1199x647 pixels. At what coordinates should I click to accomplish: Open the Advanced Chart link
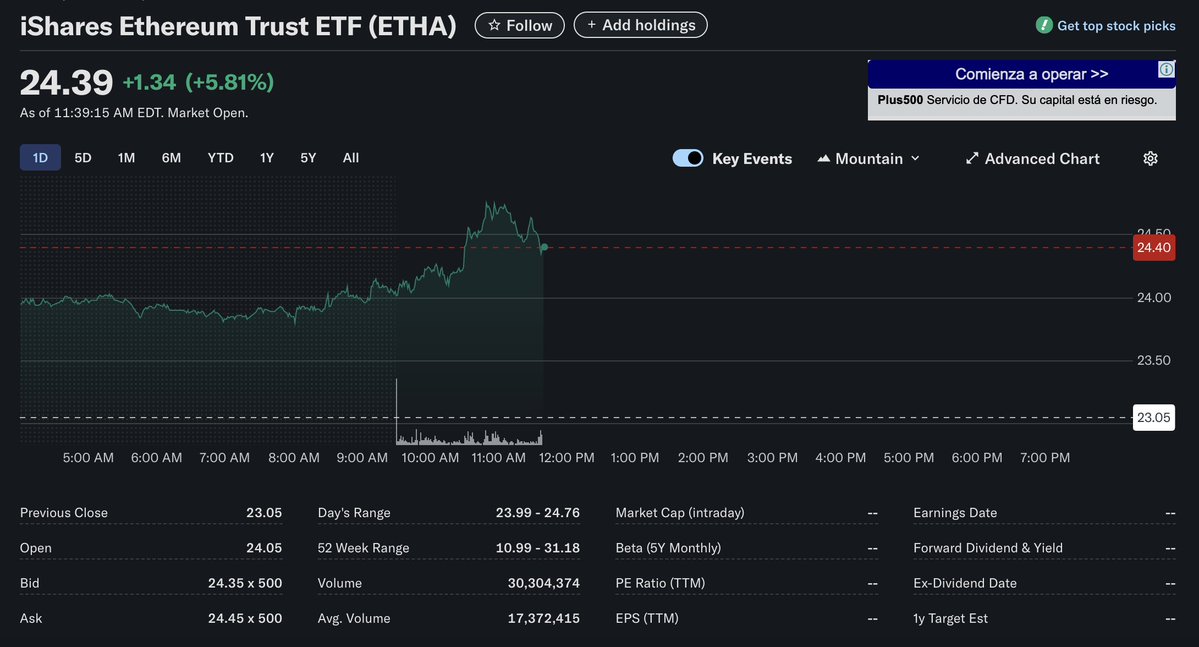[x=1032, y=158]
